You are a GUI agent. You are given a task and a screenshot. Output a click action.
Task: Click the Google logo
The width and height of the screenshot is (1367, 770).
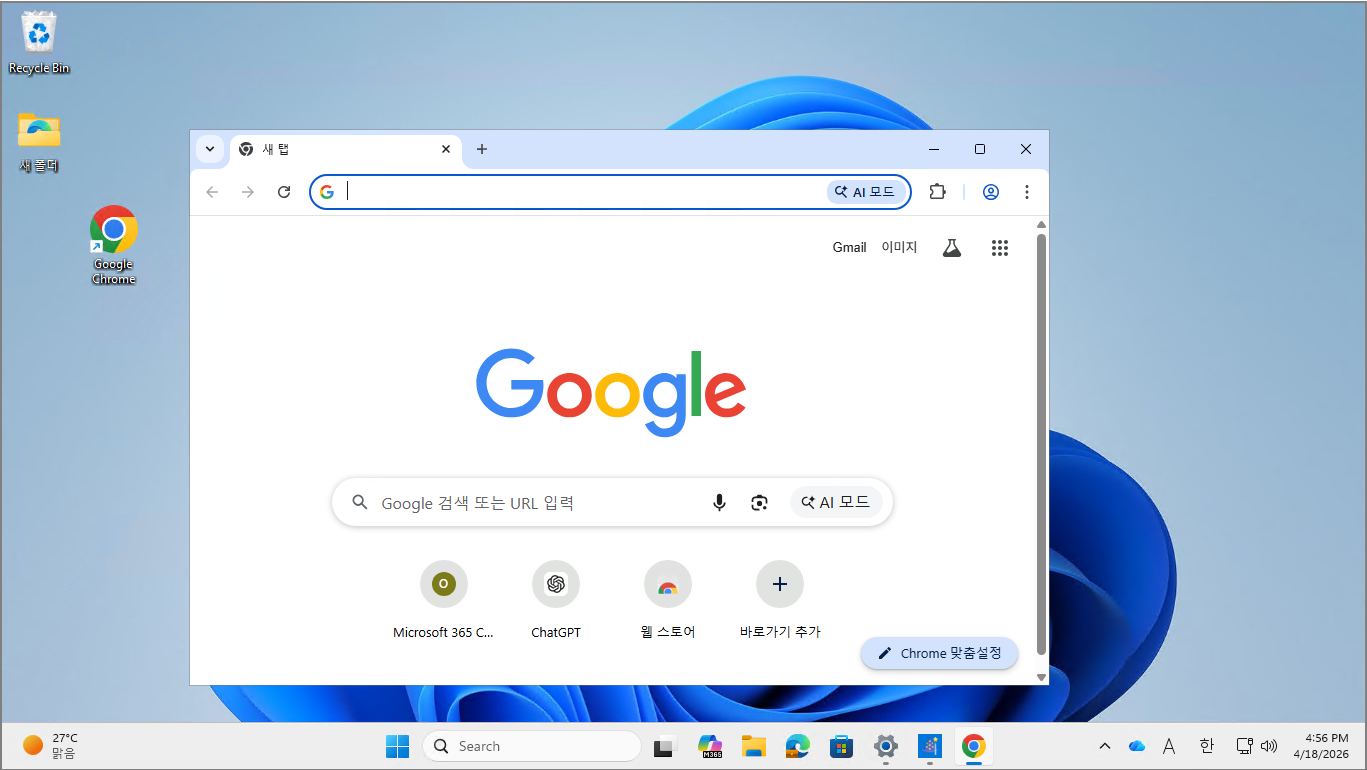pyautogui.click(x=611, y=392)
